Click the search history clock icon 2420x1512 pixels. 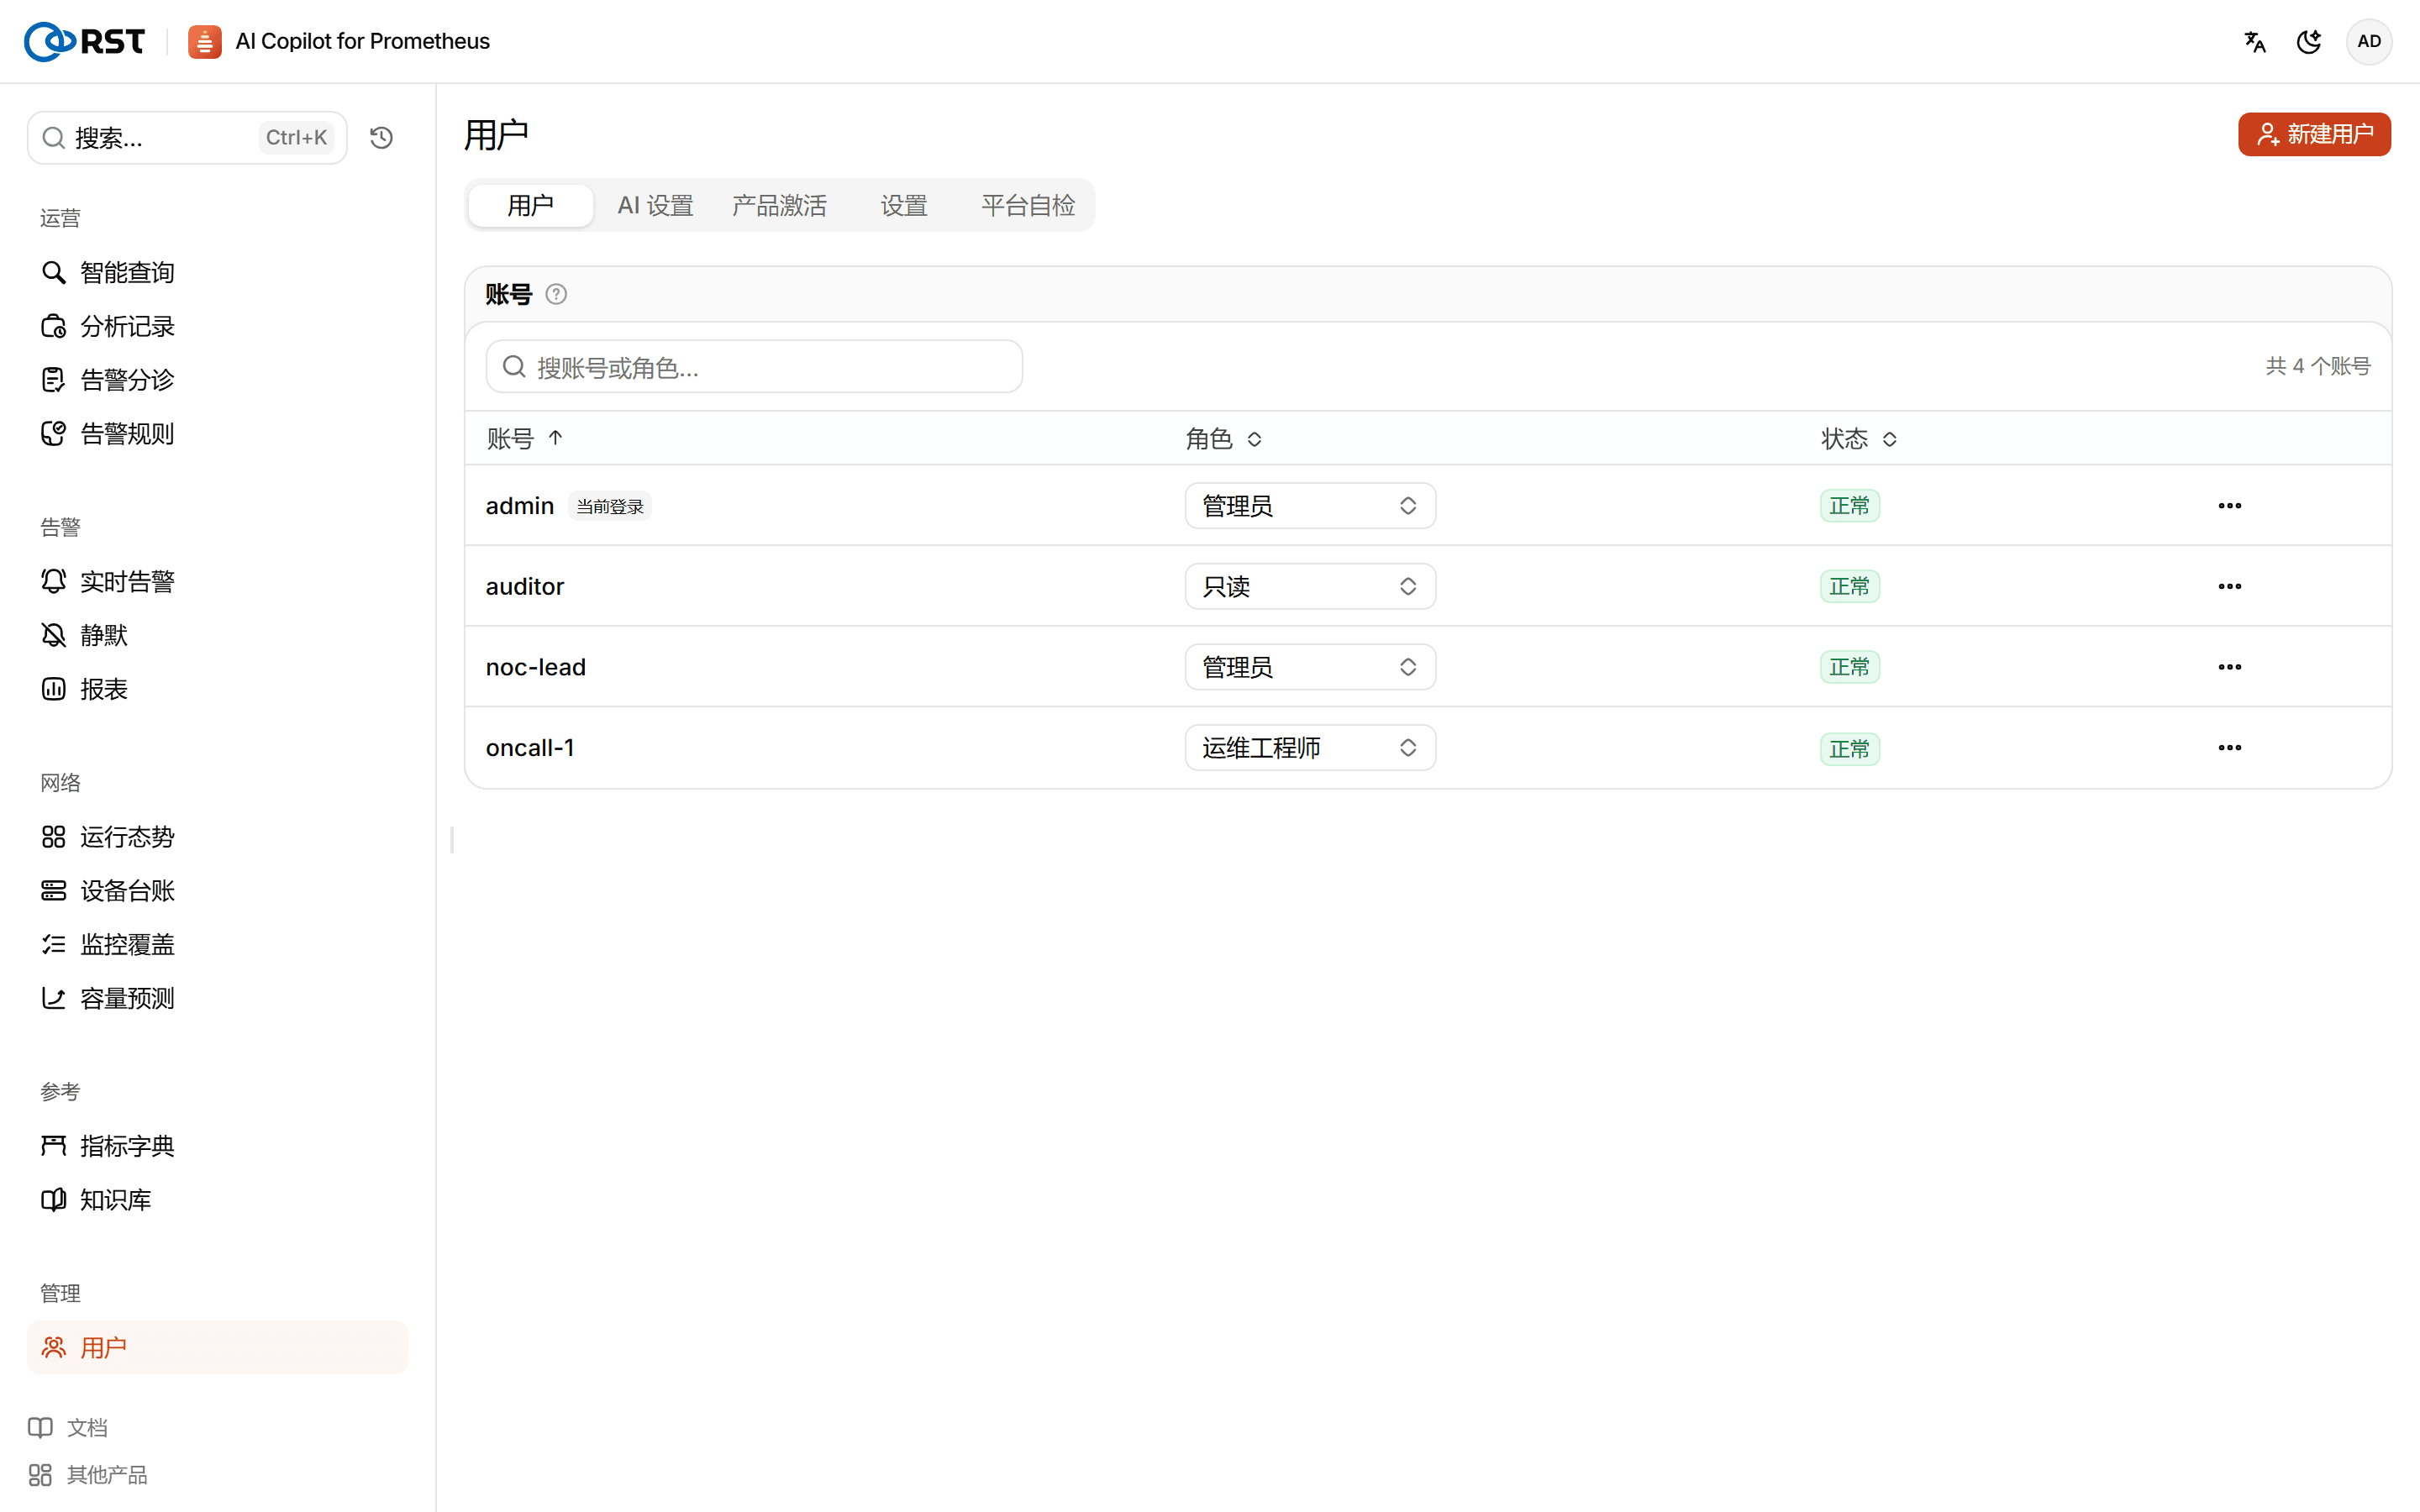(x=381, y=137)
